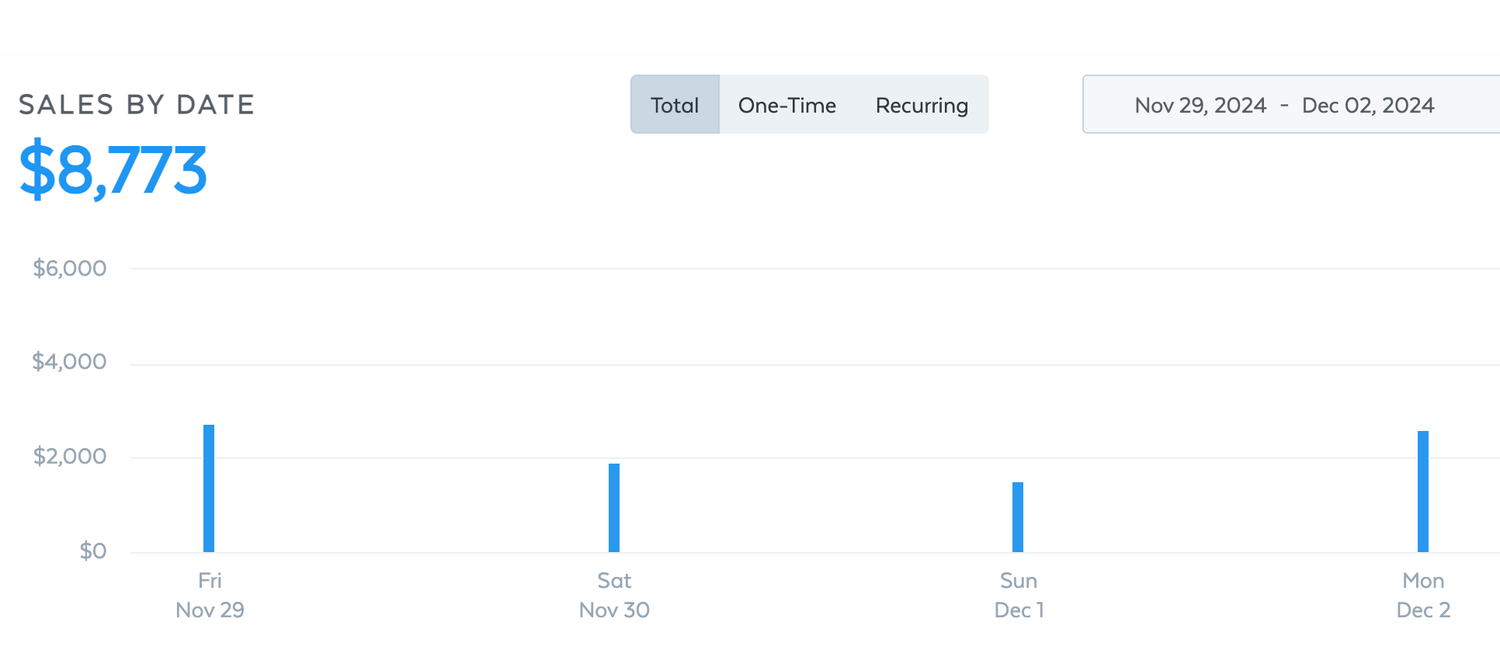
Task: Click the Sales By Date heading
Action: tap(137, 104)
